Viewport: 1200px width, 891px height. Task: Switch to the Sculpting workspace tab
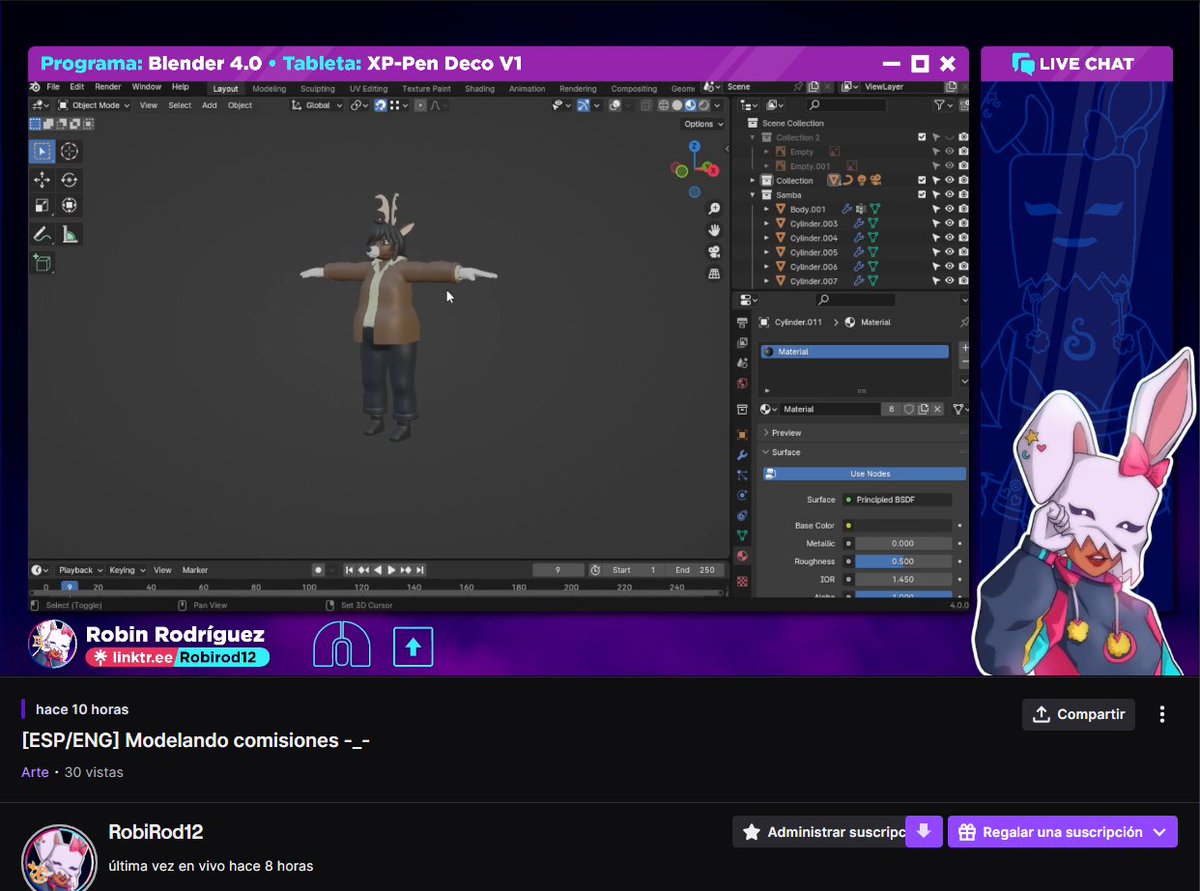pyautogui.click(x=318, y=89)
